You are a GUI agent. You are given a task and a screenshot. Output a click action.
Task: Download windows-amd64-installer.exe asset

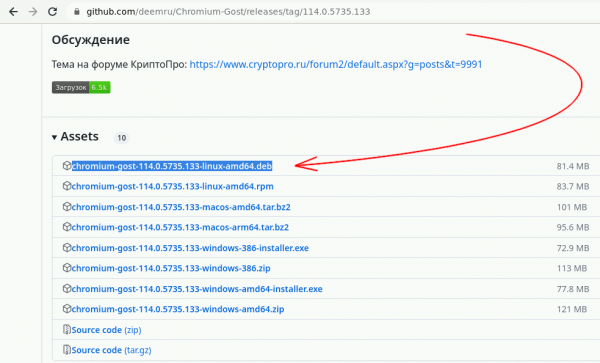pyautogui.click(x=197, y=289)
